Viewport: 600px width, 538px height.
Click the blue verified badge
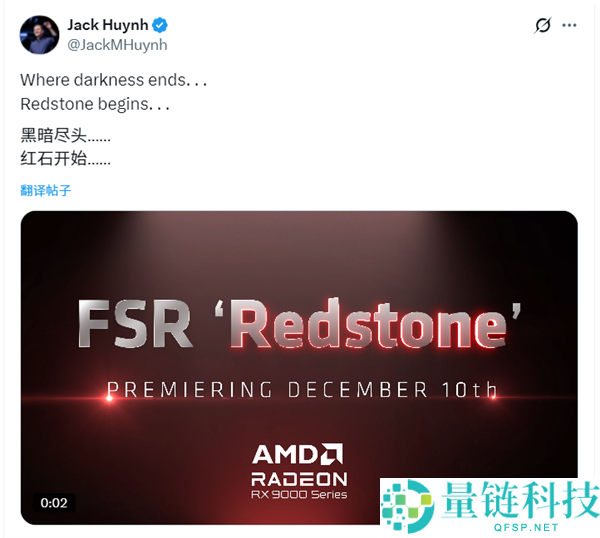click(160, 25)
